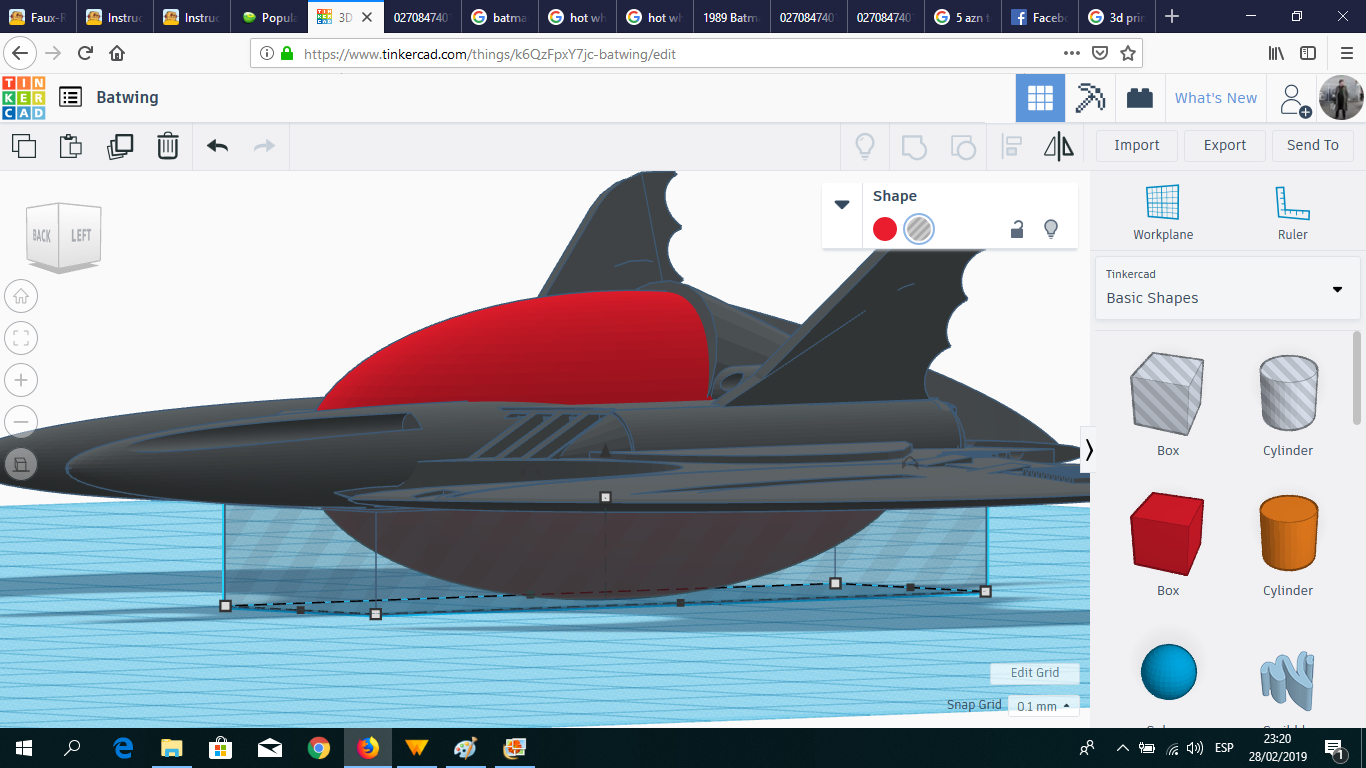Open the Basic Shapes category dropdown
Viewport: 1366px width, 768px height.
1227,288
